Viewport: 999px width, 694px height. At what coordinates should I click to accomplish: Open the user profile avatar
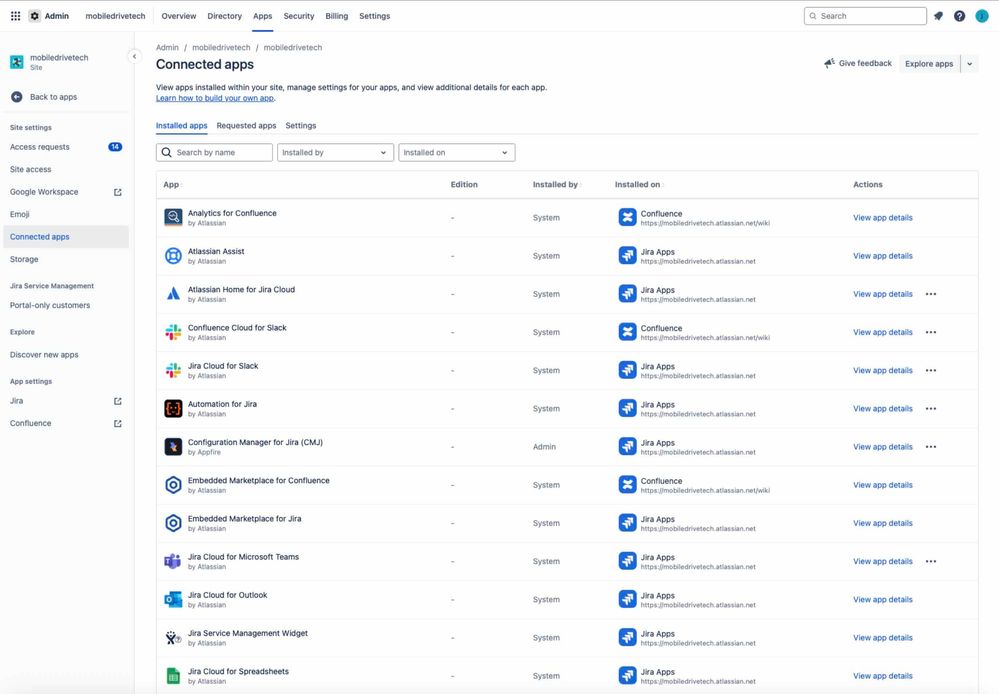click(982, 16)
